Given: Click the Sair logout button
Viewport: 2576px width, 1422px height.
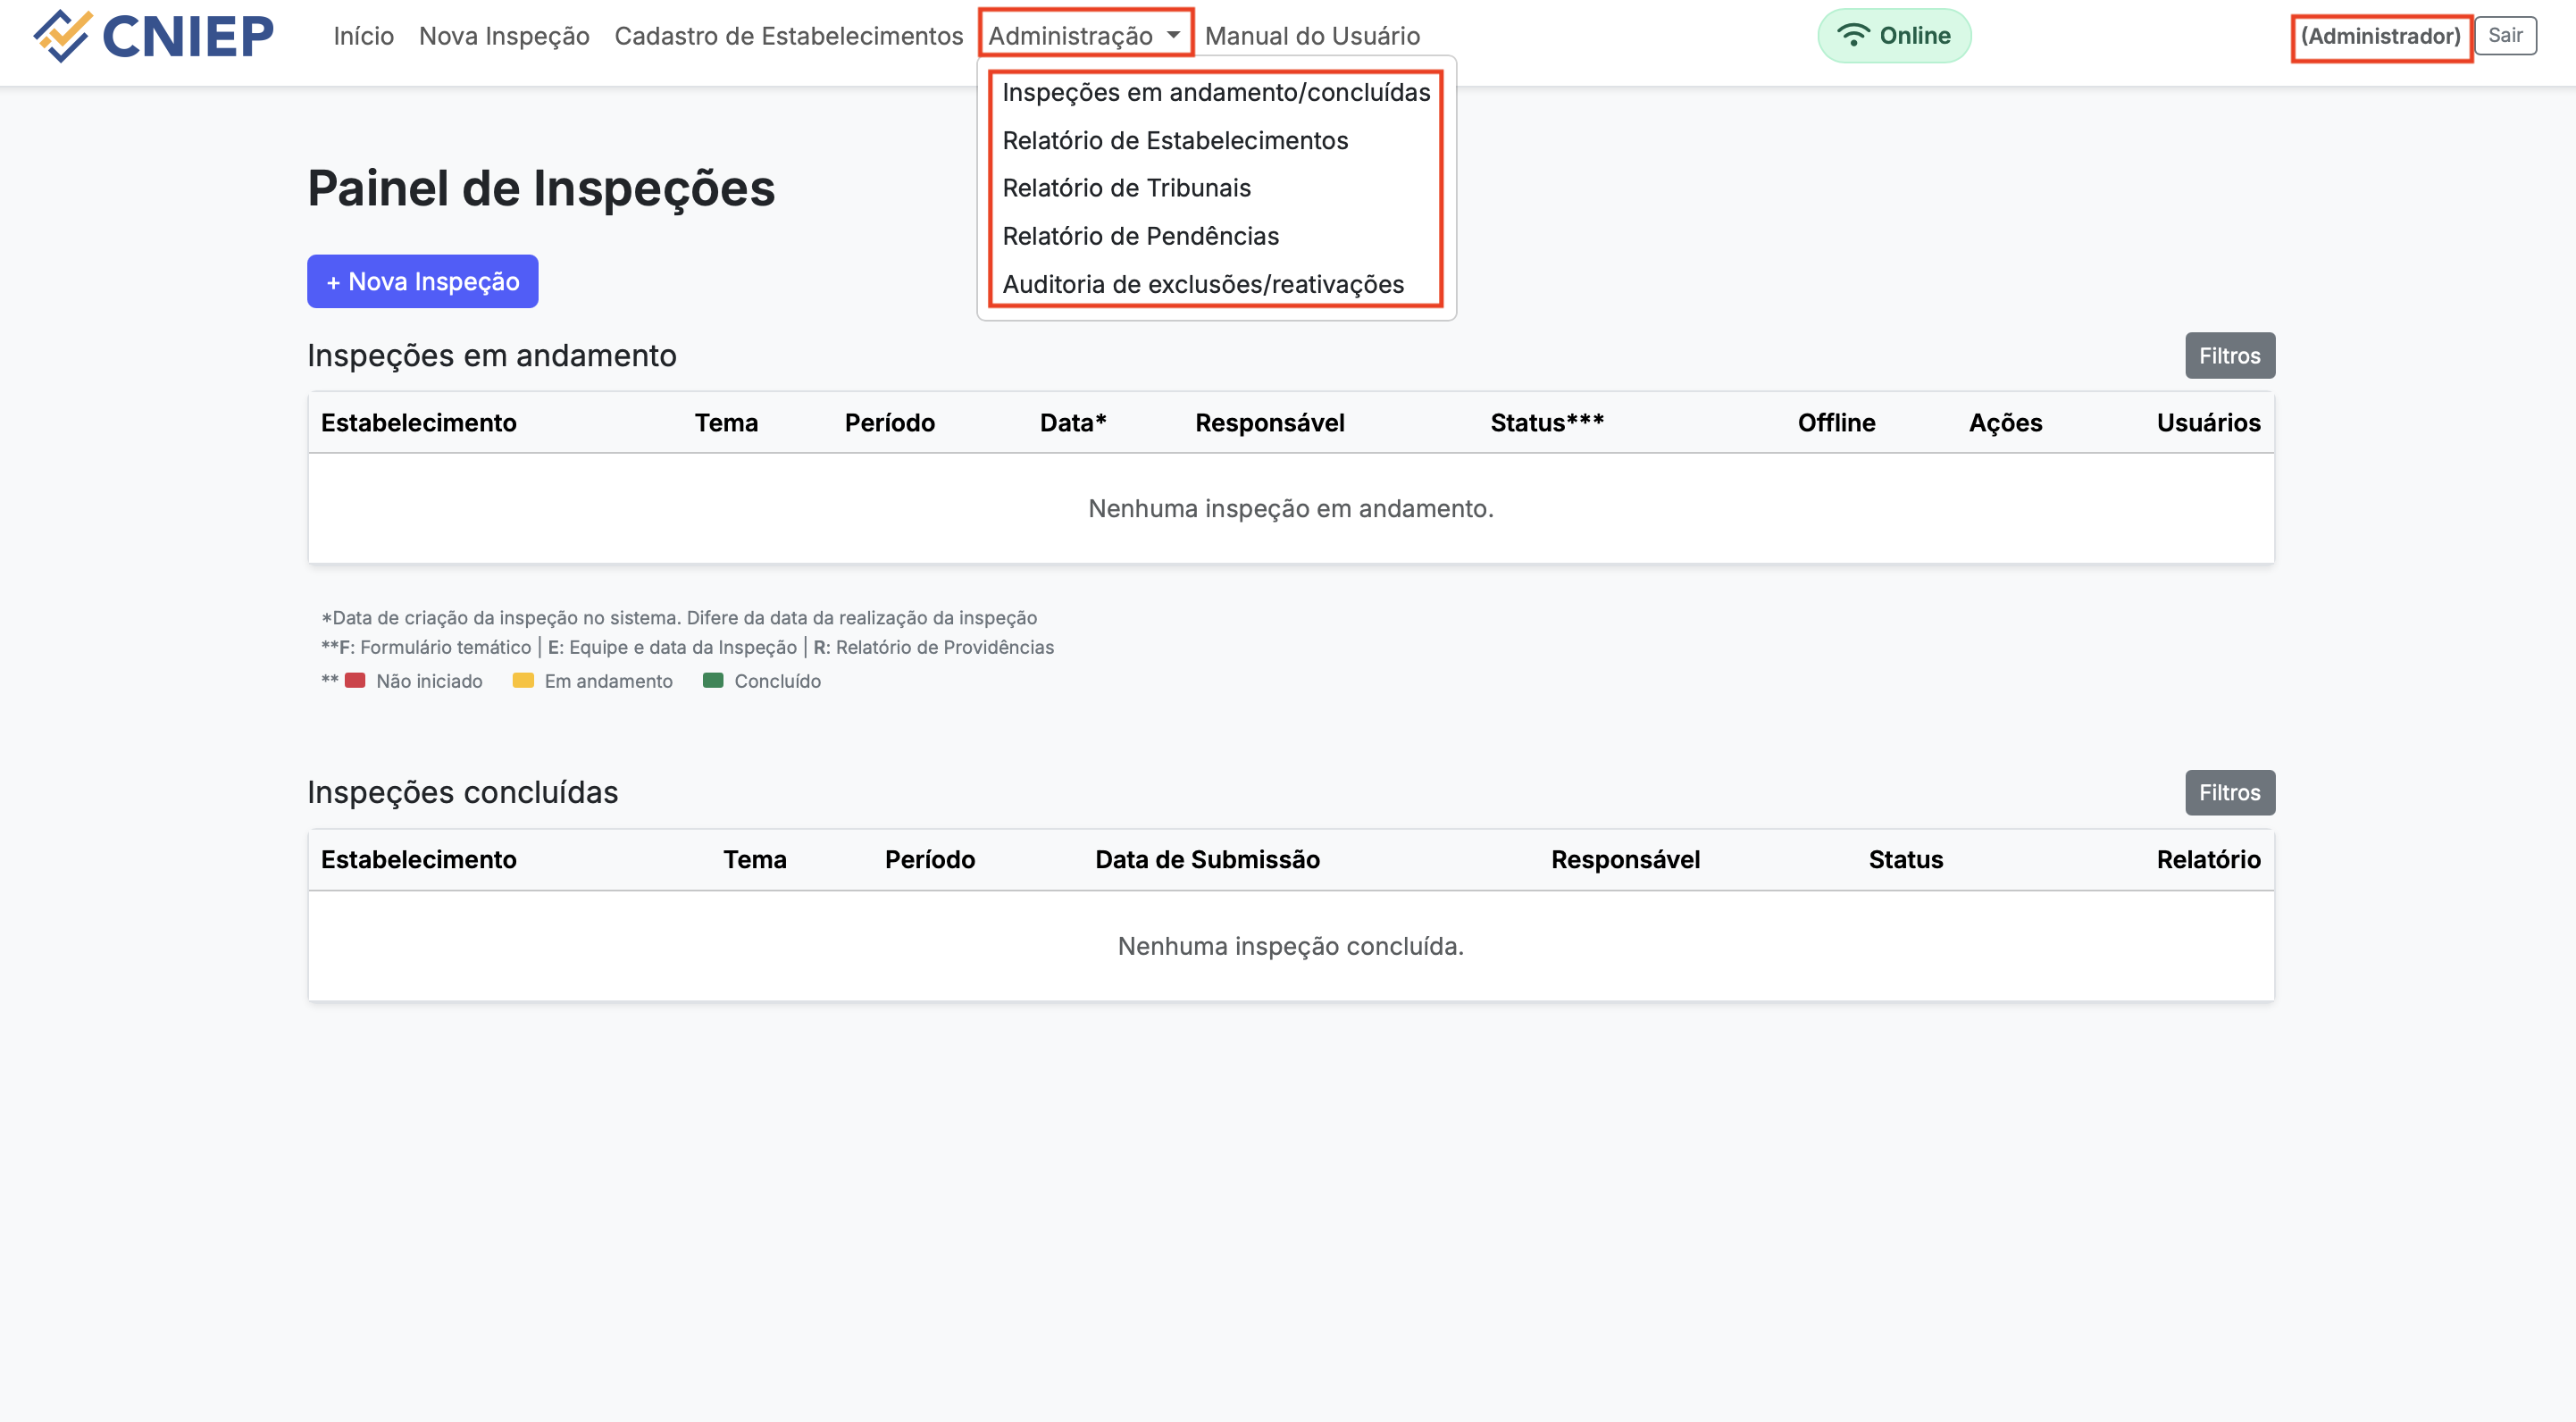Looking at the screenshot, I should (x=2505, y=36).
